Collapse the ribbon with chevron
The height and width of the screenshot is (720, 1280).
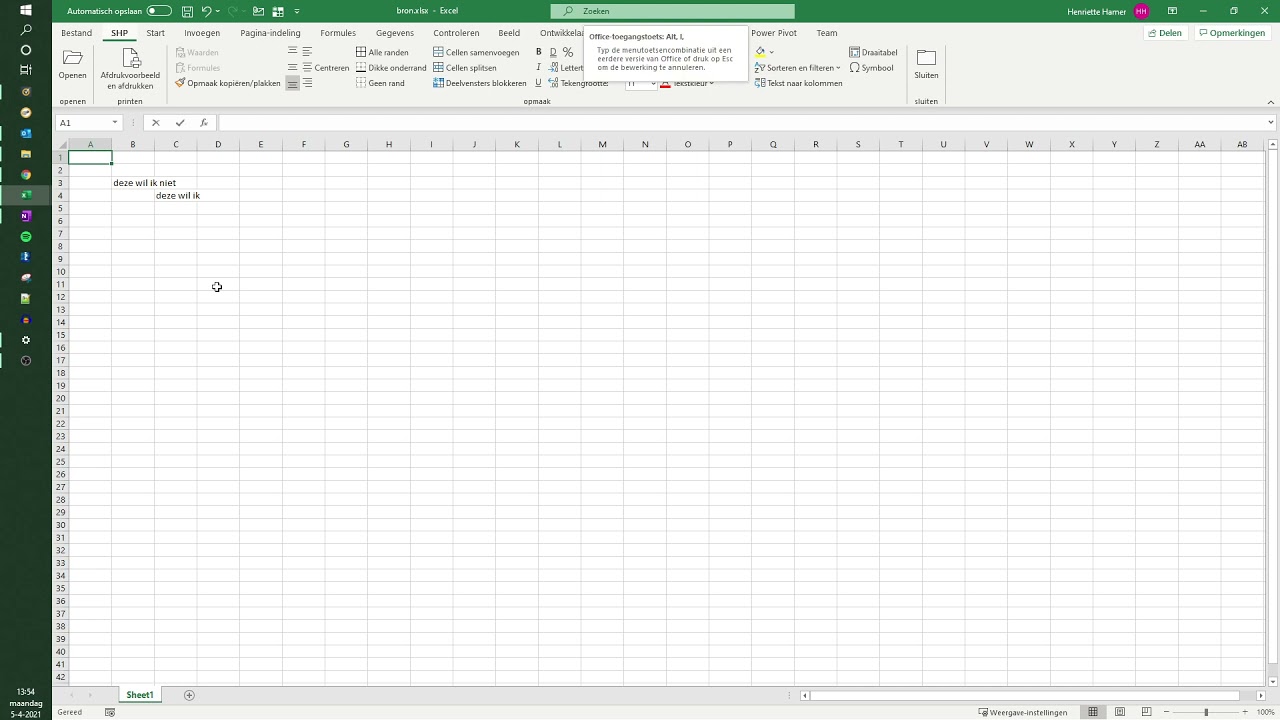click(1271, 102)
